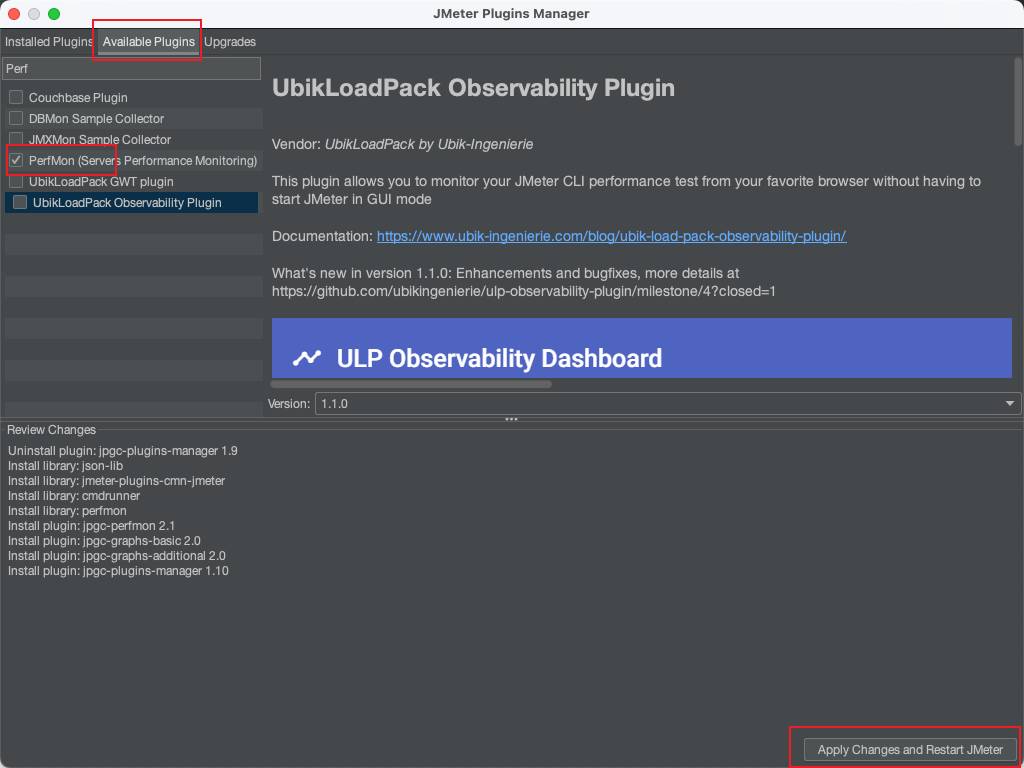Select the JMXMon Sample Collector row
This screenshot has width=1024, height=768.
tap(134, 139)
